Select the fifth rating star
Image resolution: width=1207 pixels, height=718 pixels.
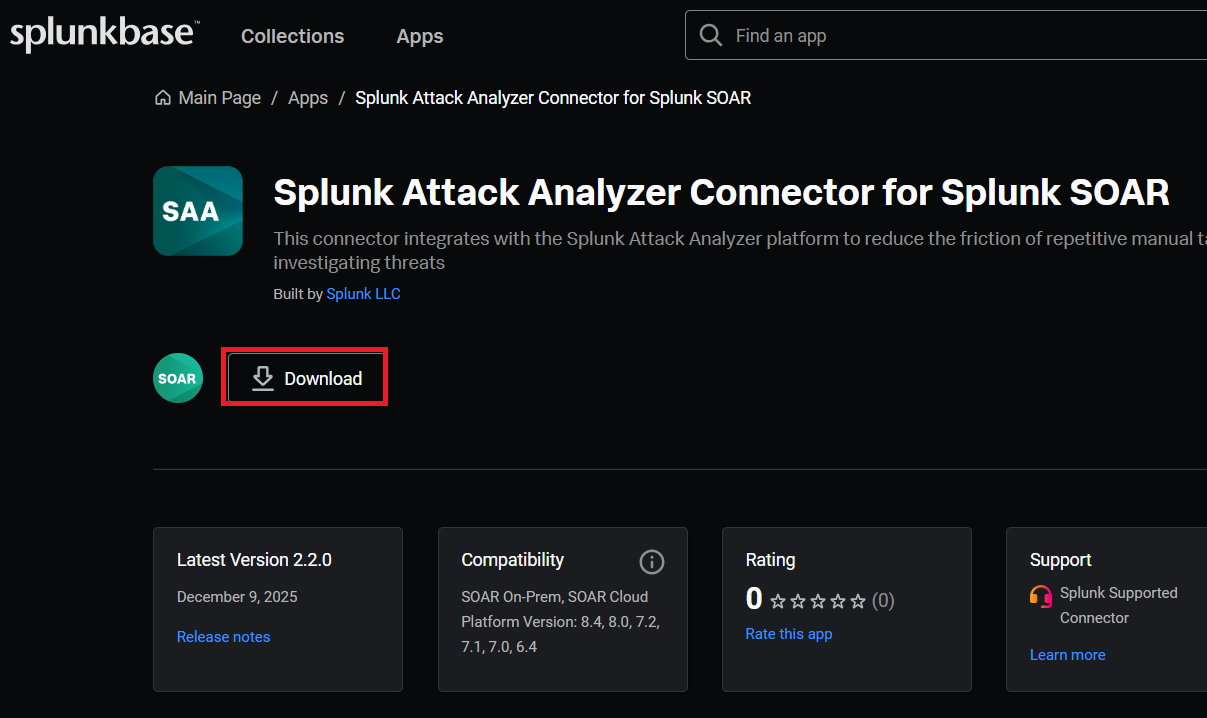857,601
